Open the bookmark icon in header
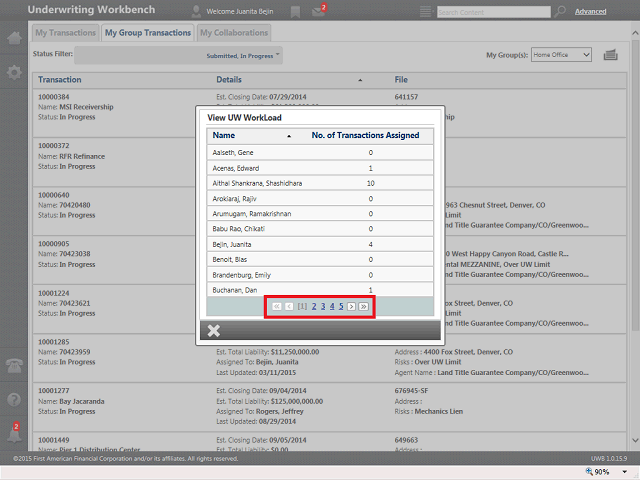This screenshot has width=640, height=480. point(295,12)
